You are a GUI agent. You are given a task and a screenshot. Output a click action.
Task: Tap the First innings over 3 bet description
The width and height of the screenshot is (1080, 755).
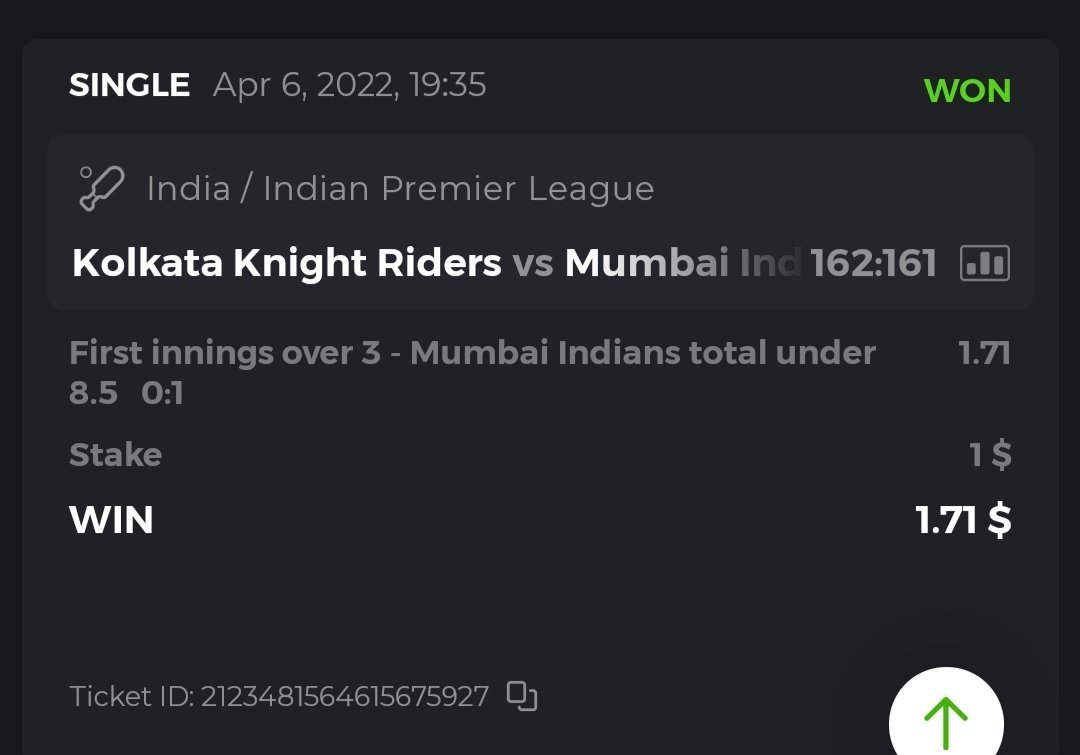tap(472, 353)
